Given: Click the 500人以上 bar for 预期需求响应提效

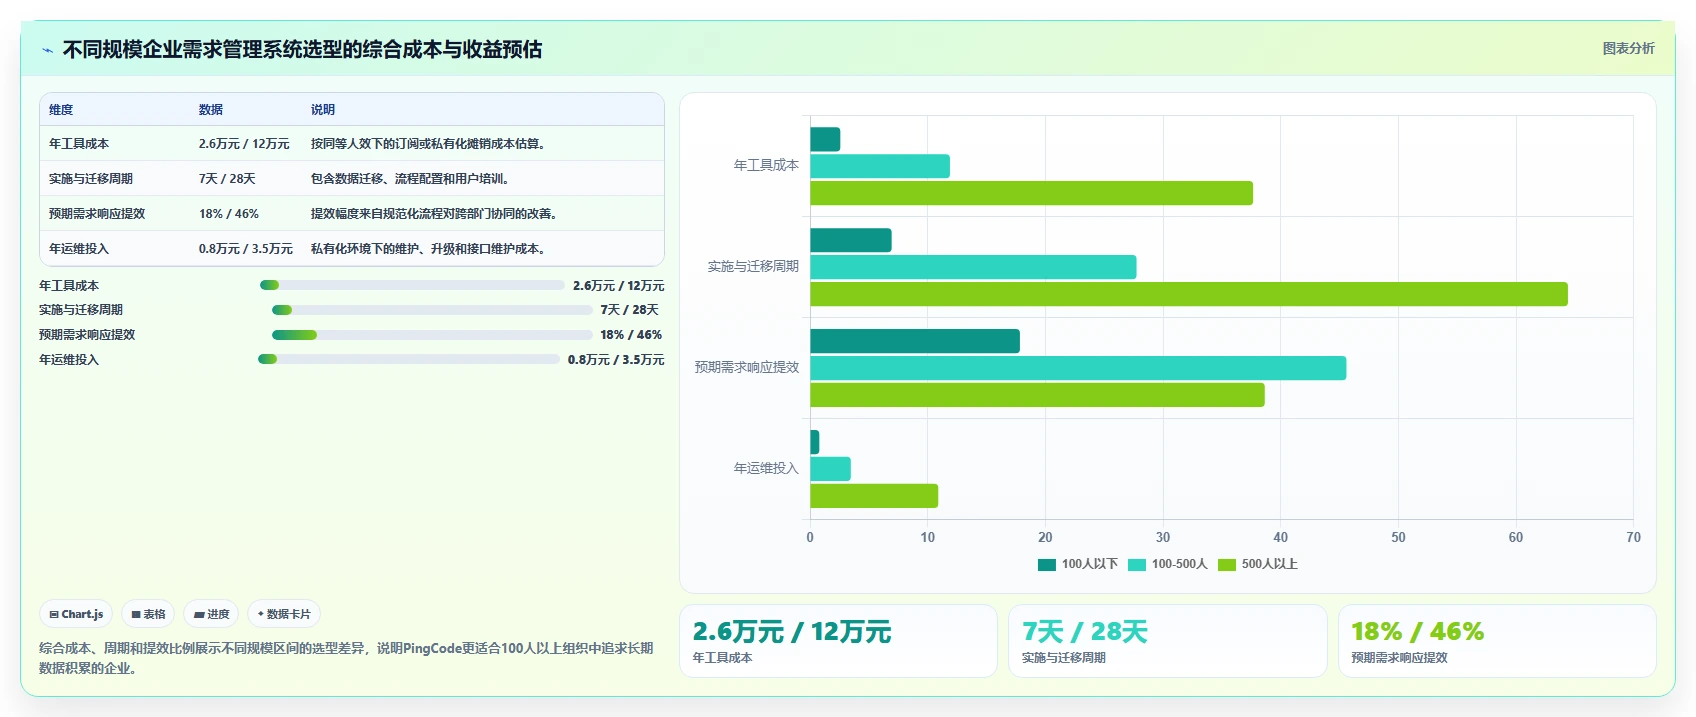Looking at the screenshot, I should coord(1037,395).
